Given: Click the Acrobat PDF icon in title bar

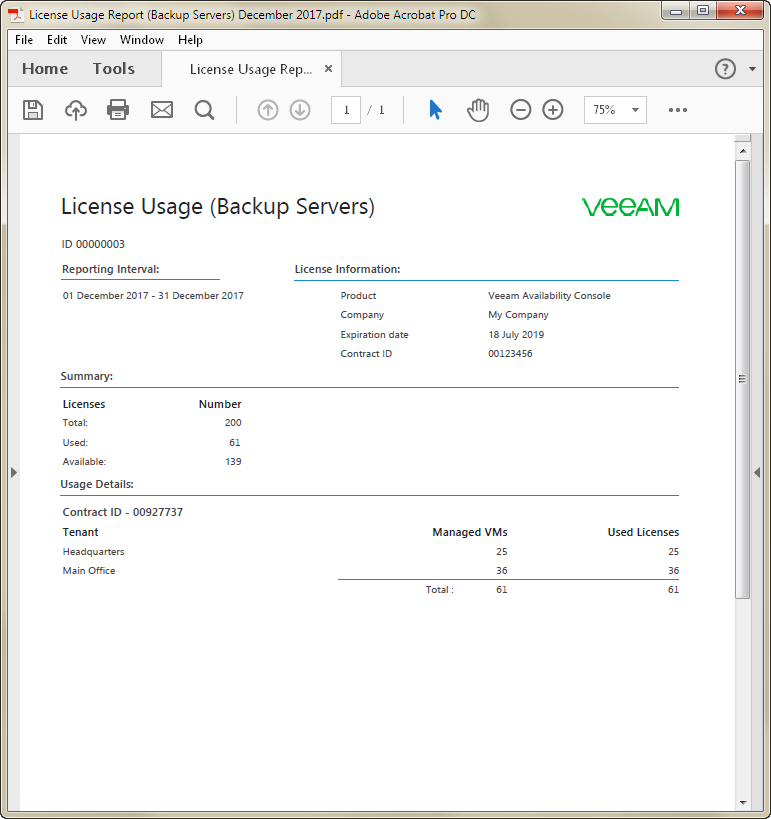Looking at the screenshot, I should tap(16, 15).
